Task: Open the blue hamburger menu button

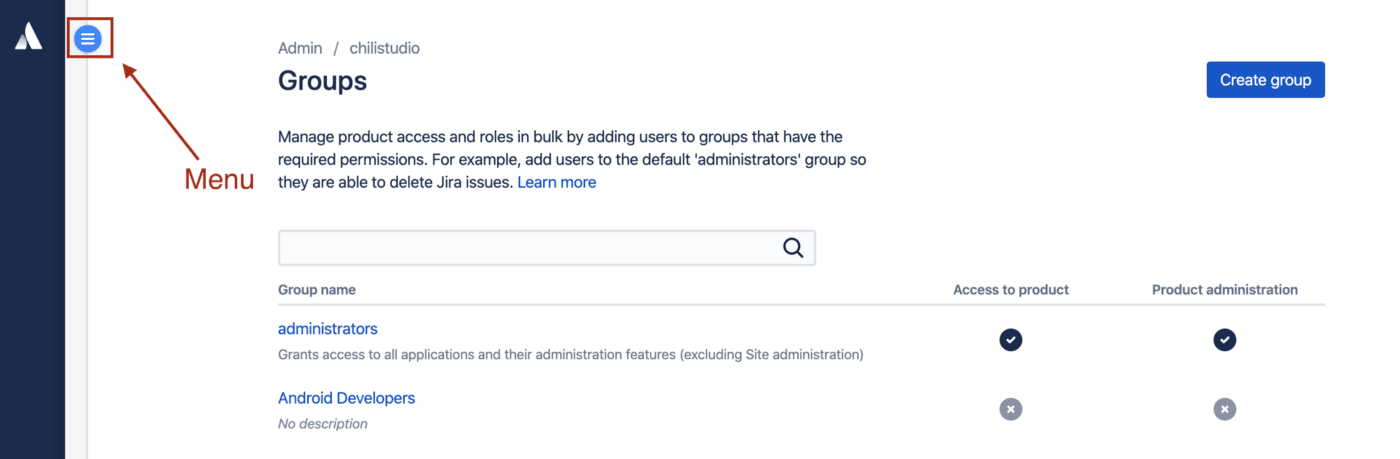Action: (88, 39)
